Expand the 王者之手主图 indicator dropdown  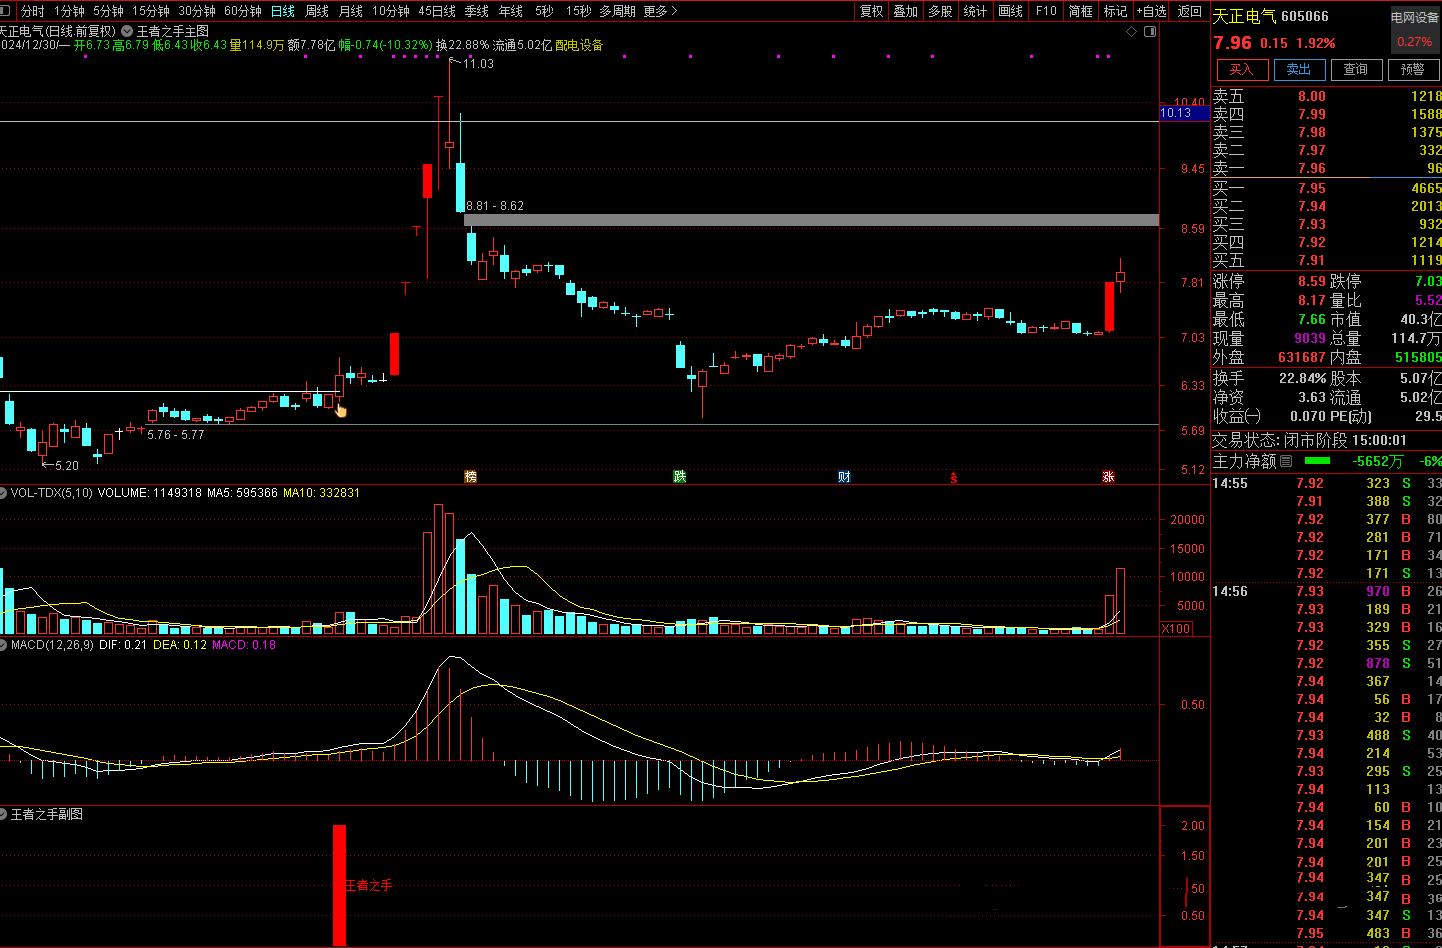click(127, 31)
